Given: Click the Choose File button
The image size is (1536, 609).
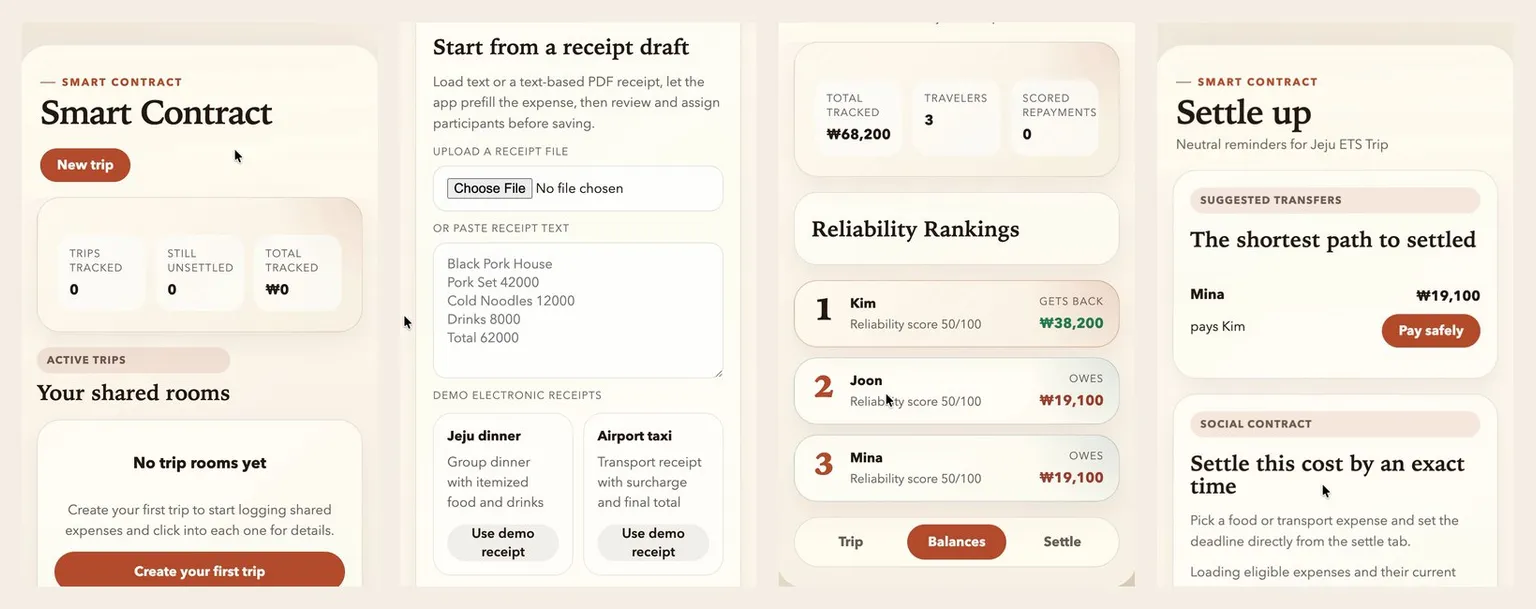Looking at the screenshot, I should pyautogui.click(x=490, y=188).
